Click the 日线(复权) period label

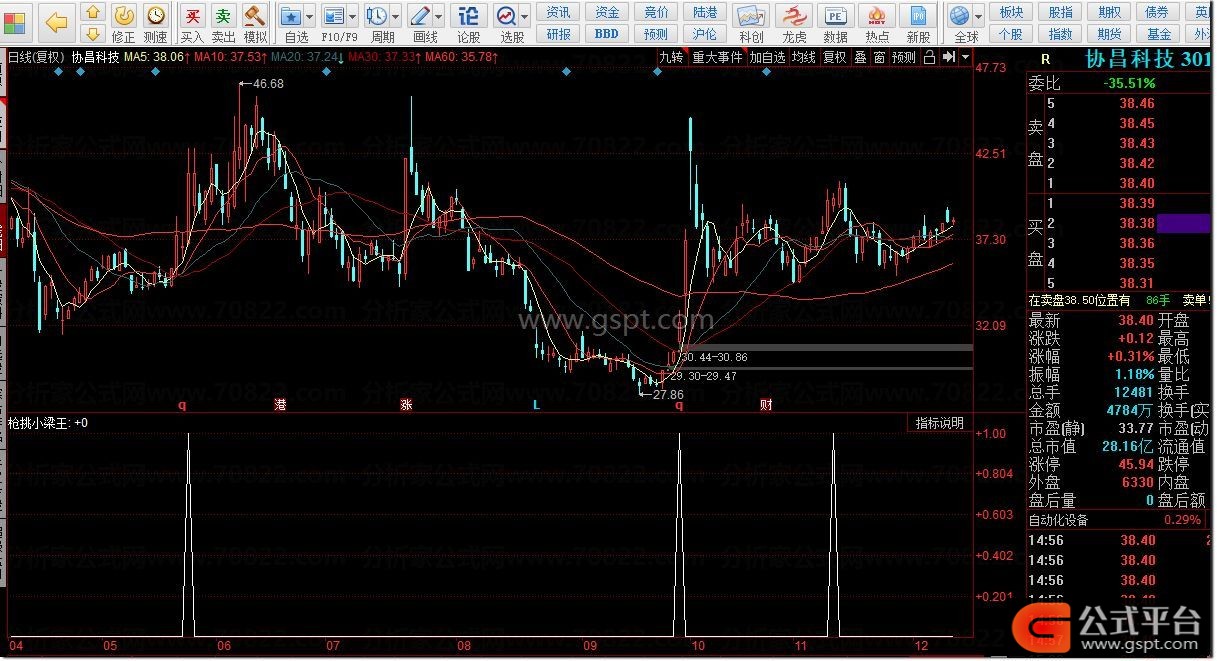pos(36,57)
